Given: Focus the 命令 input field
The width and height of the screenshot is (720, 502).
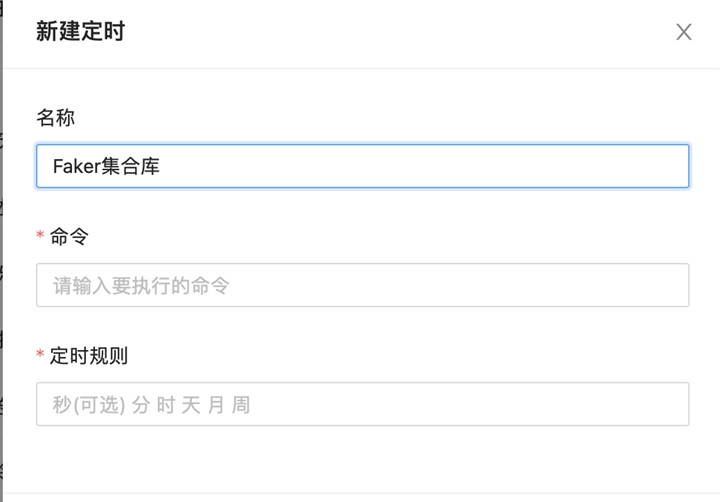Looking at the screenshot, I should click(x=362, y=285).
